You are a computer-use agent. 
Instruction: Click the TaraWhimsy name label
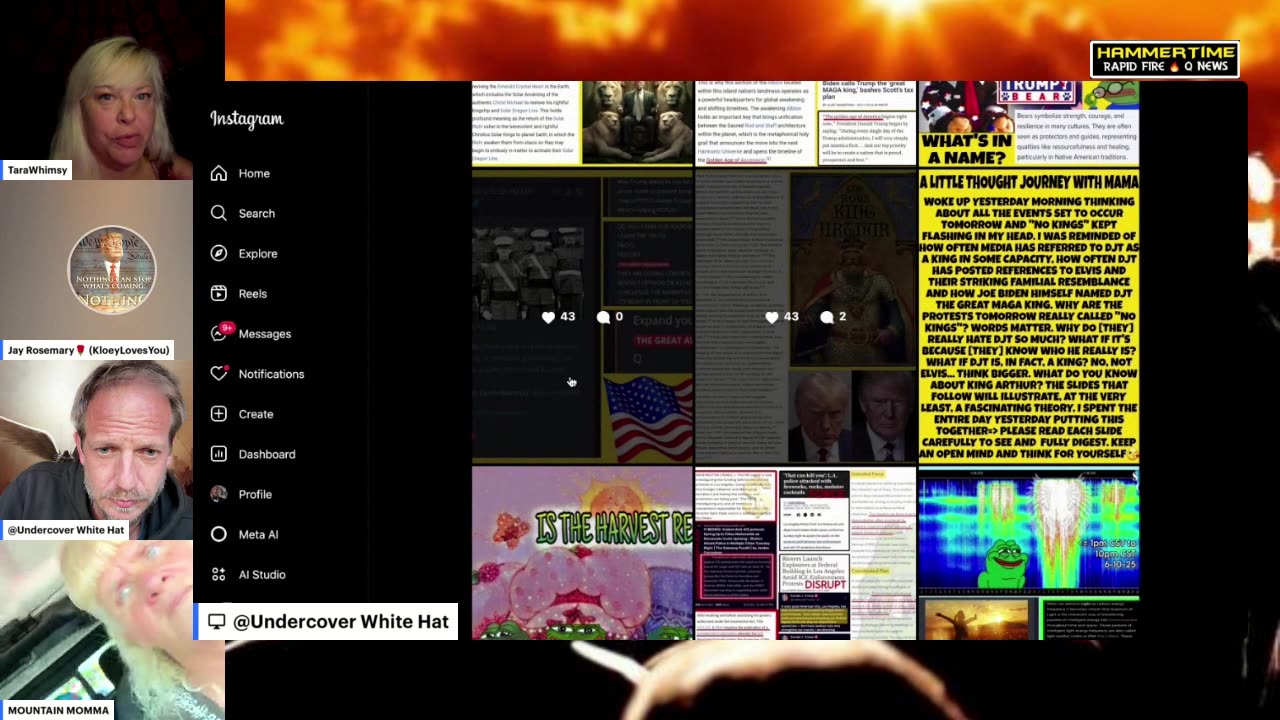(x=37, y=170)
